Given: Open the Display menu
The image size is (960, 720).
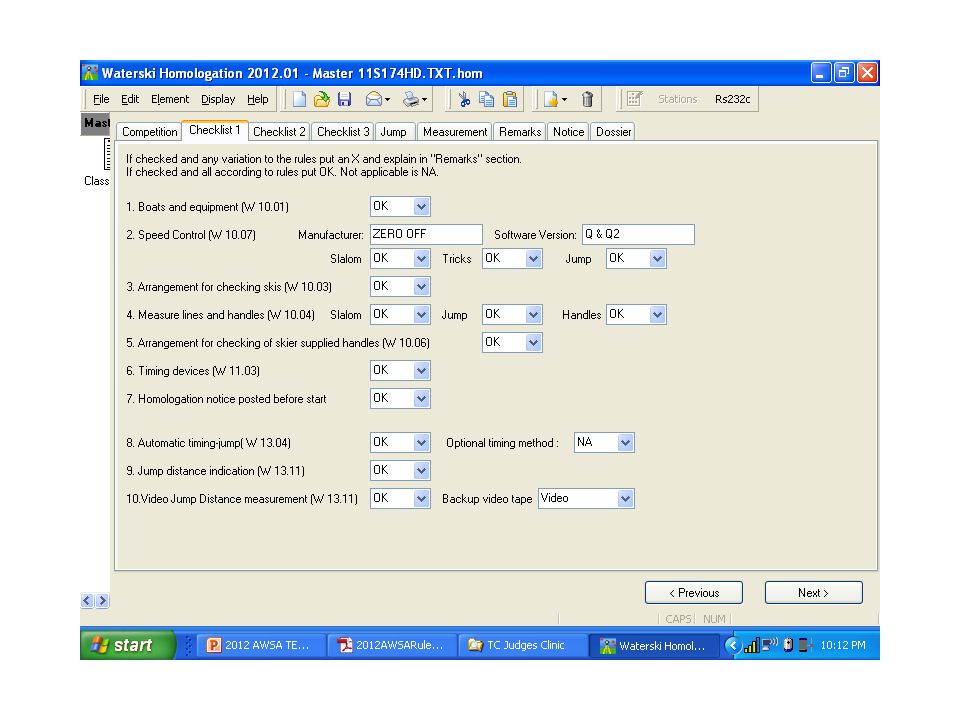Looking at the screenshot, I should 218,99.
